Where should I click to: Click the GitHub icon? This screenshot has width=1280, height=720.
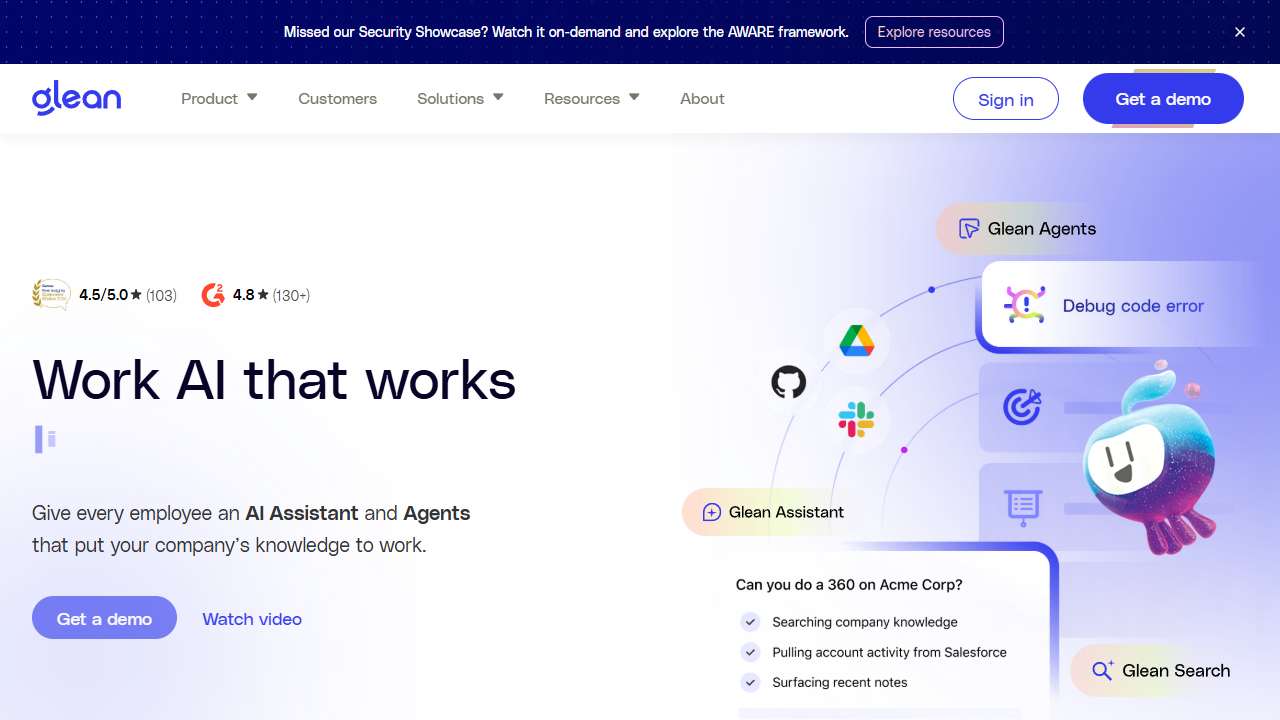[x=788, y=382]
